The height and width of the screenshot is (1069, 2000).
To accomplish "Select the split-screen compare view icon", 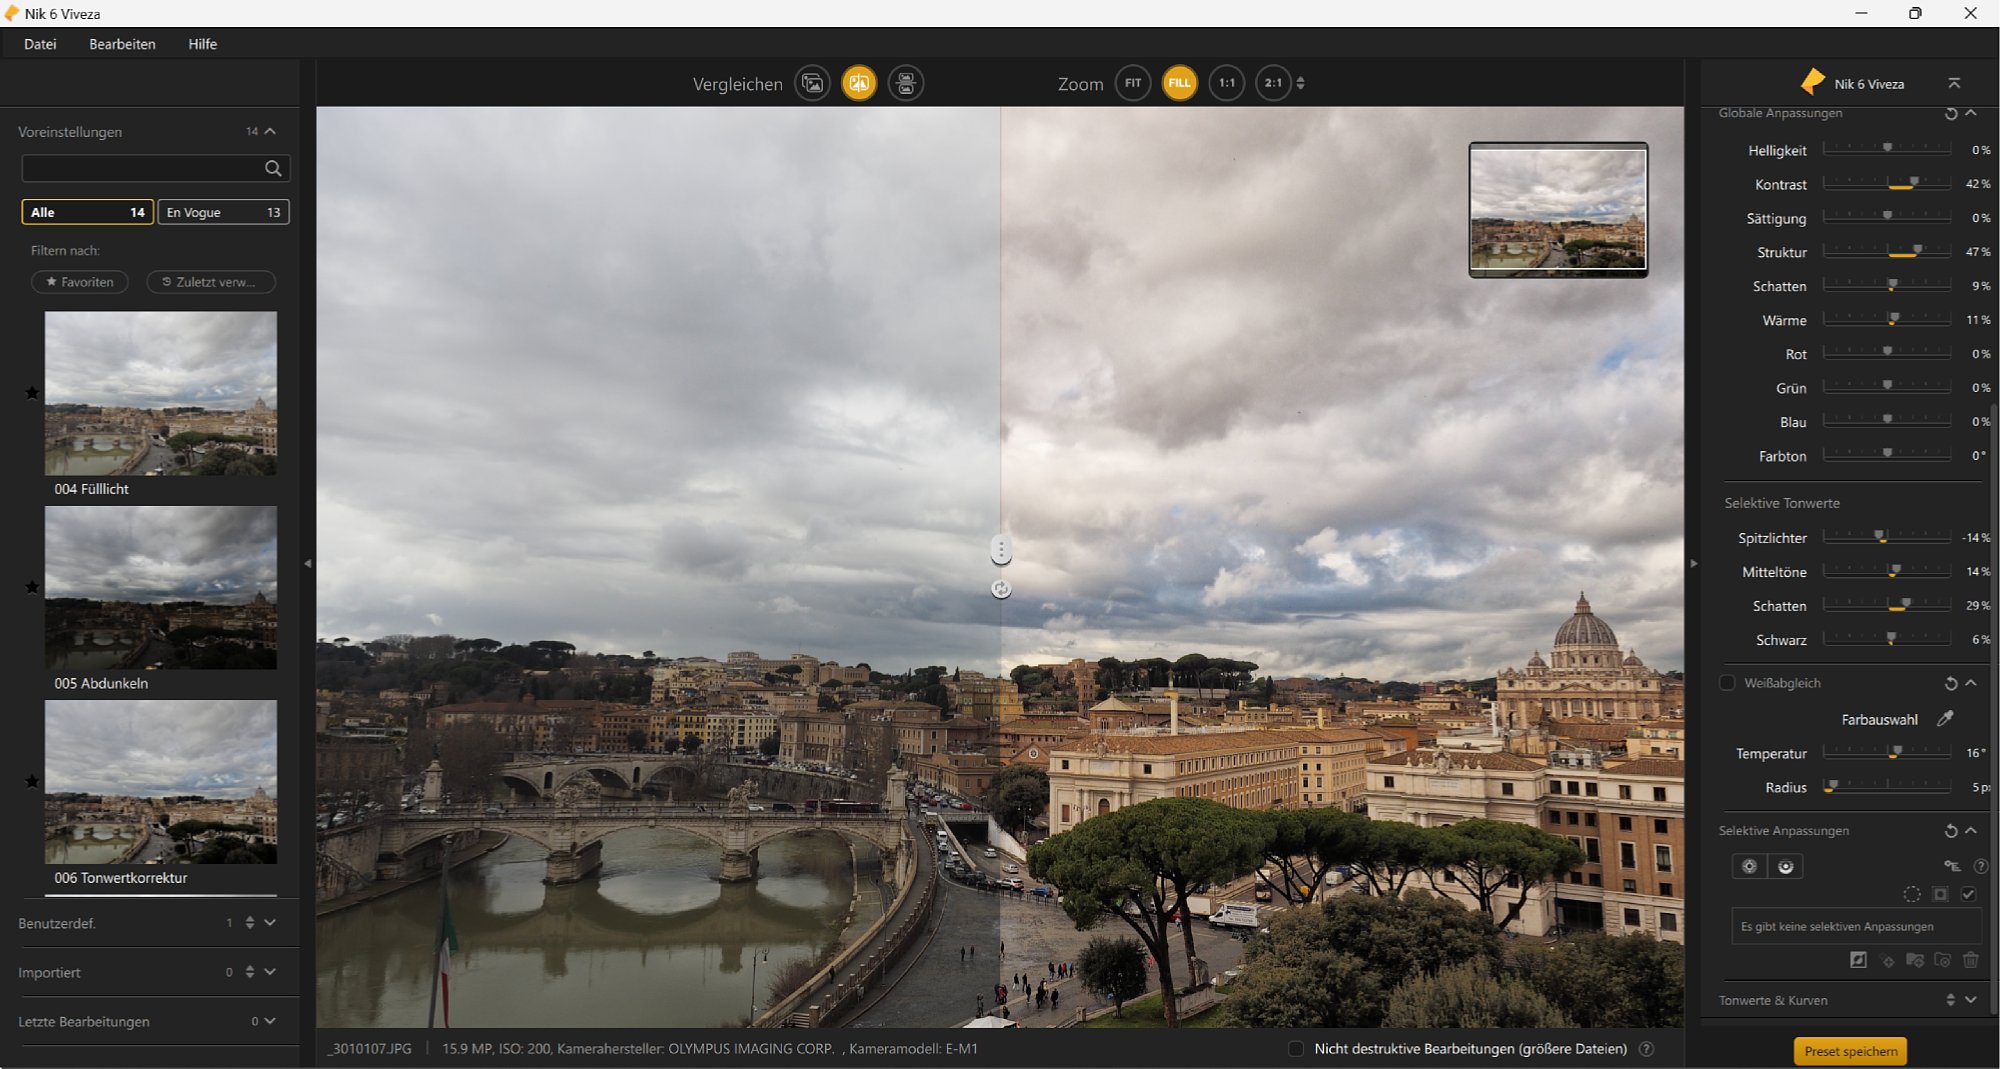I will coord(859,83).
